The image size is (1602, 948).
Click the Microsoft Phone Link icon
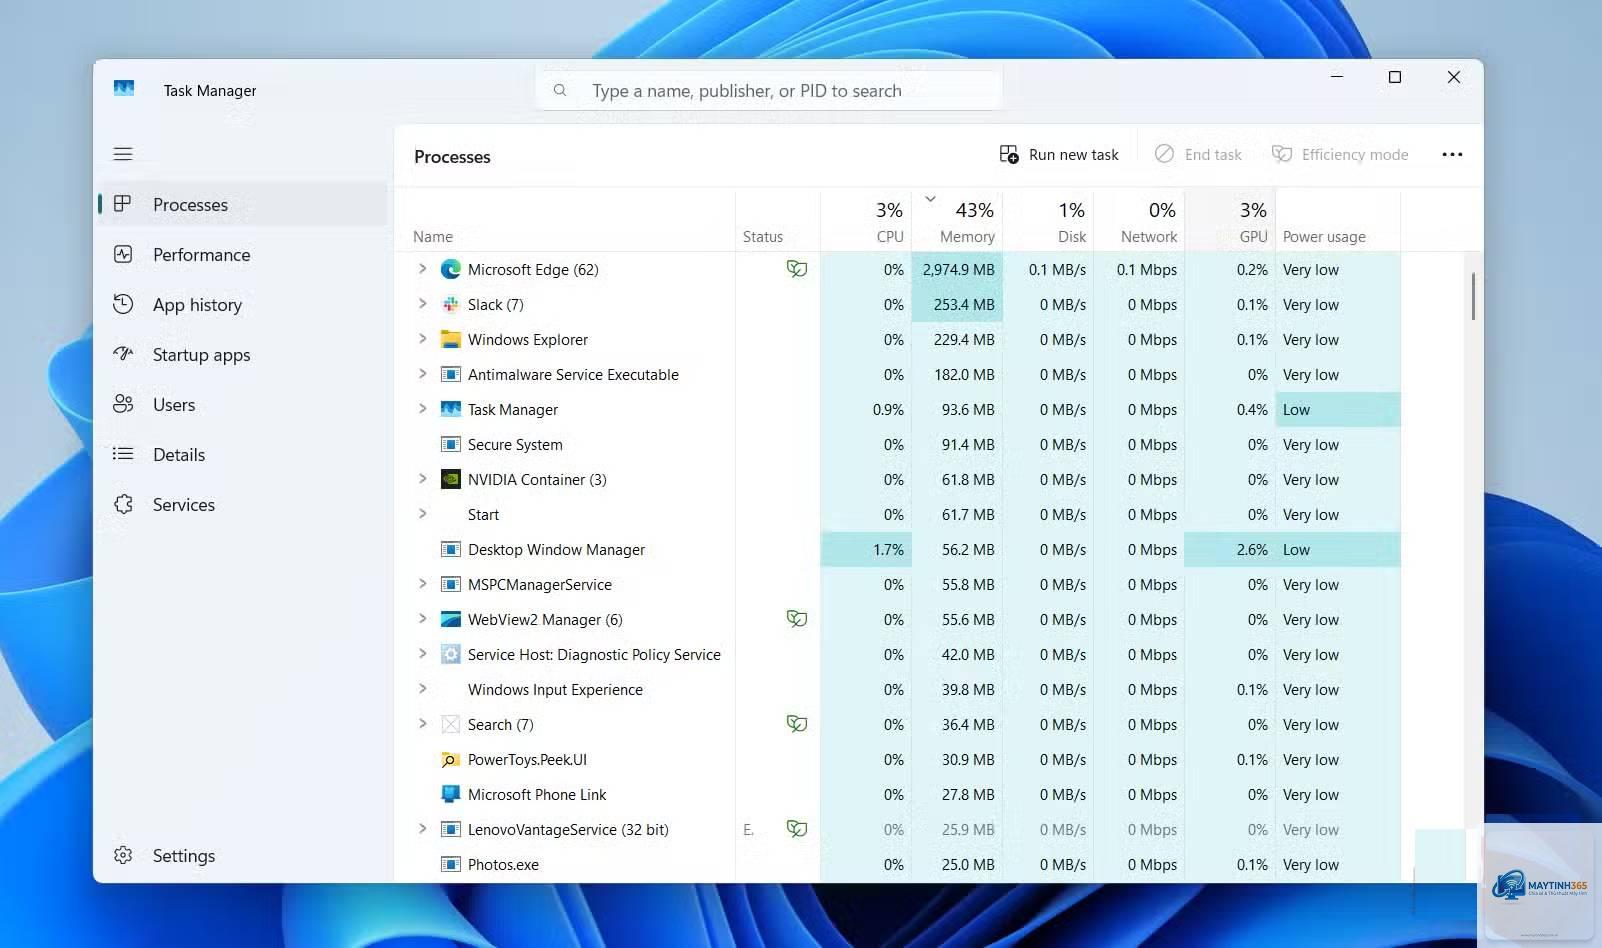pos(451,794)
